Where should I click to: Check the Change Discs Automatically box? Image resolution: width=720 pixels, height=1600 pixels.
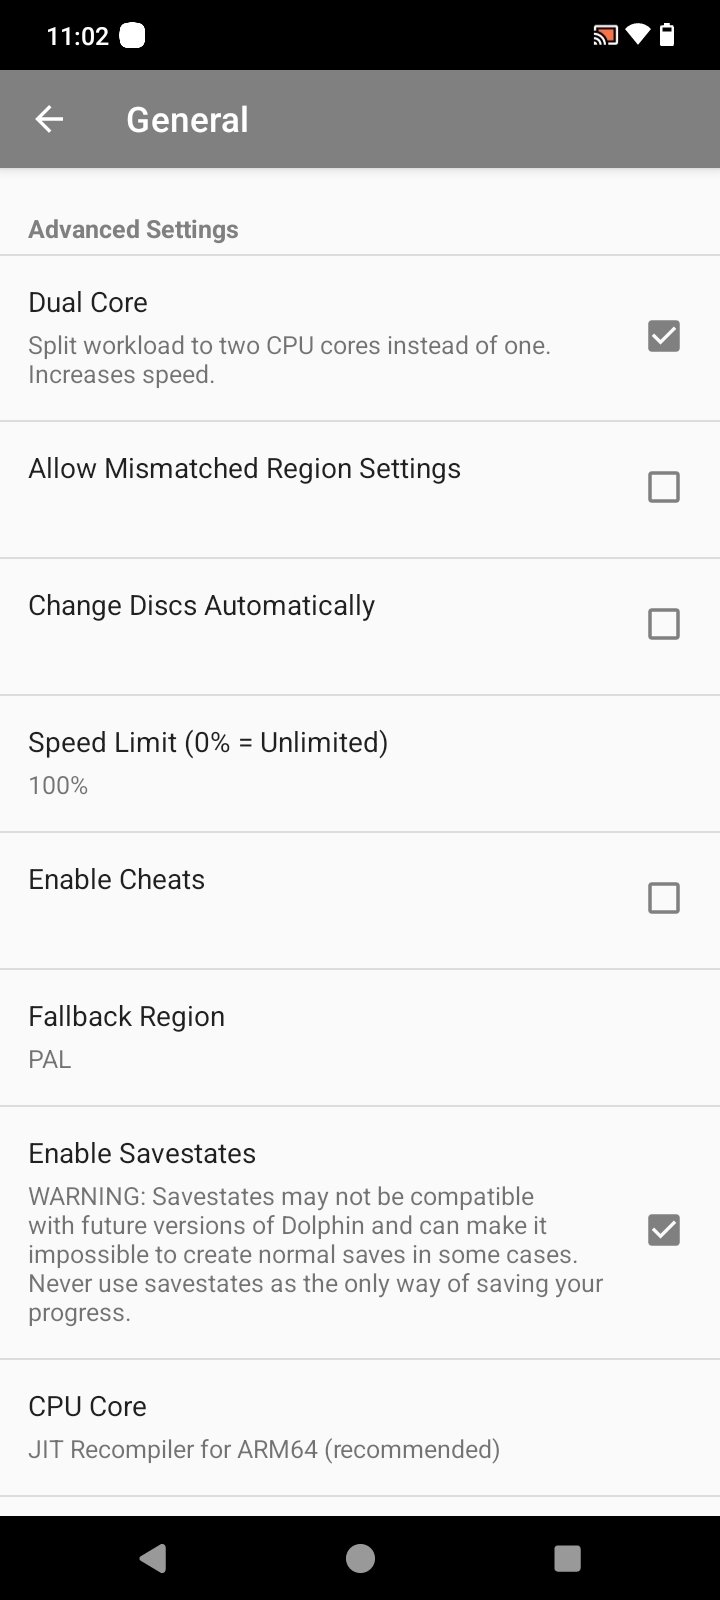point(663,624)
